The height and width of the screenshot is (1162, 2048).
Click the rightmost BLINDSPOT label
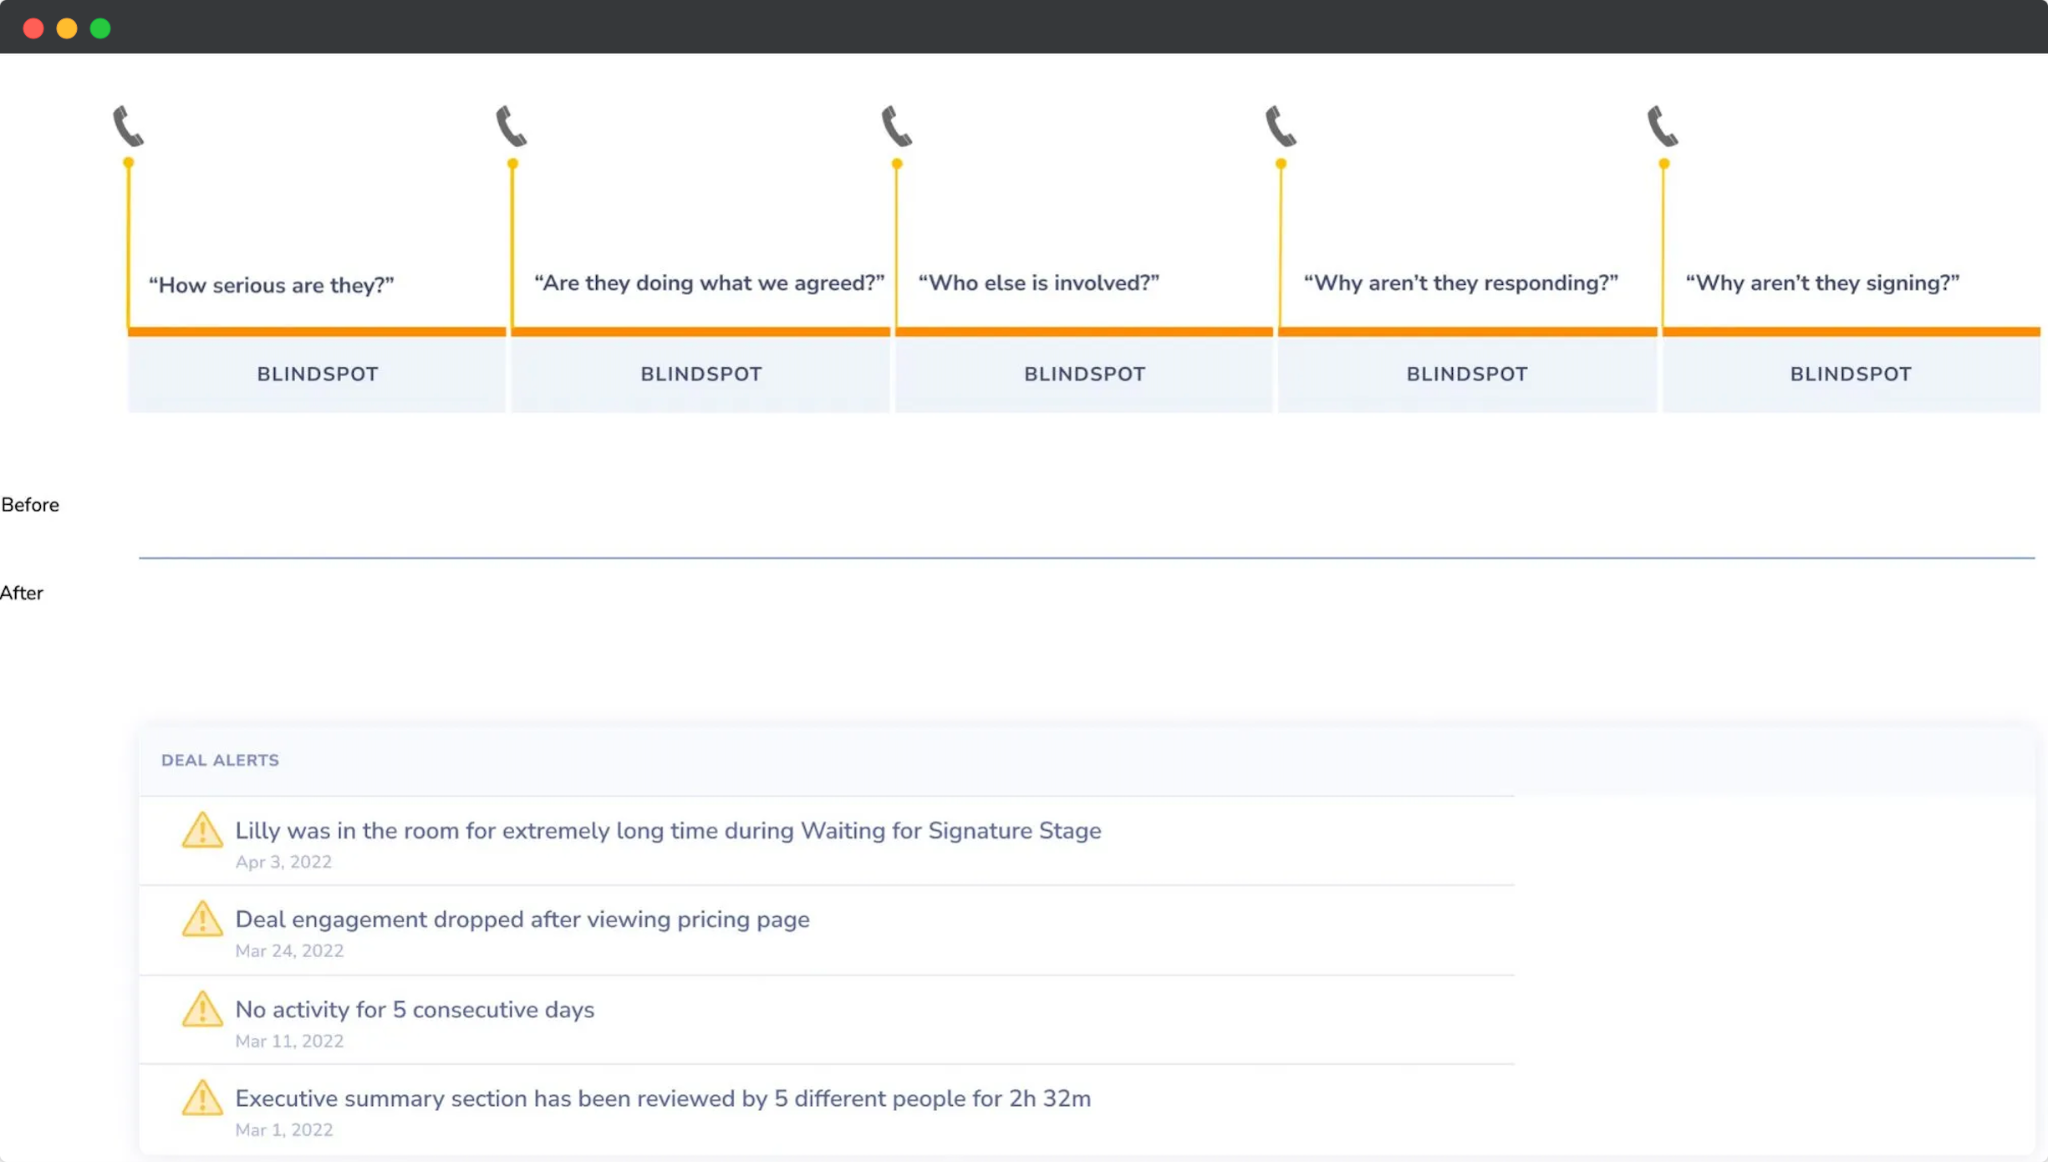[x=1849, y=373]
